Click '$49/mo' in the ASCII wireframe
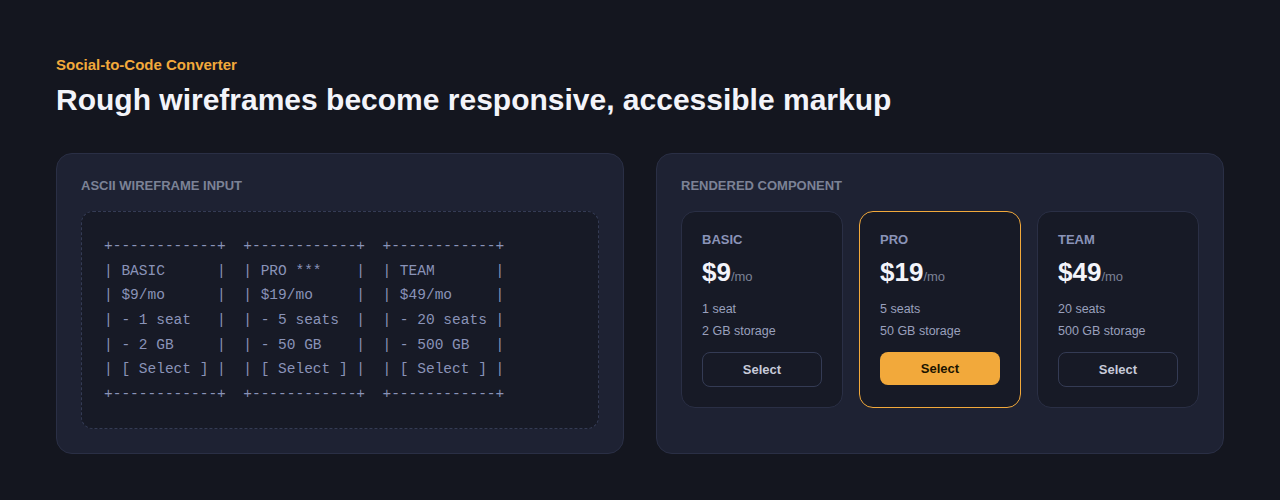This screenshot has width=1280, height=500. (425, 294)
